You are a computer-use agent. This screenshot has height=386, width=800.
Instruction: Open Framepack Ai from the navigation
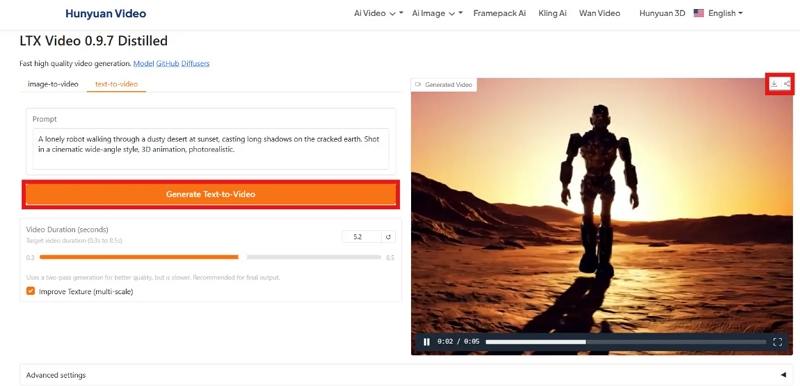tap(499, 13)
